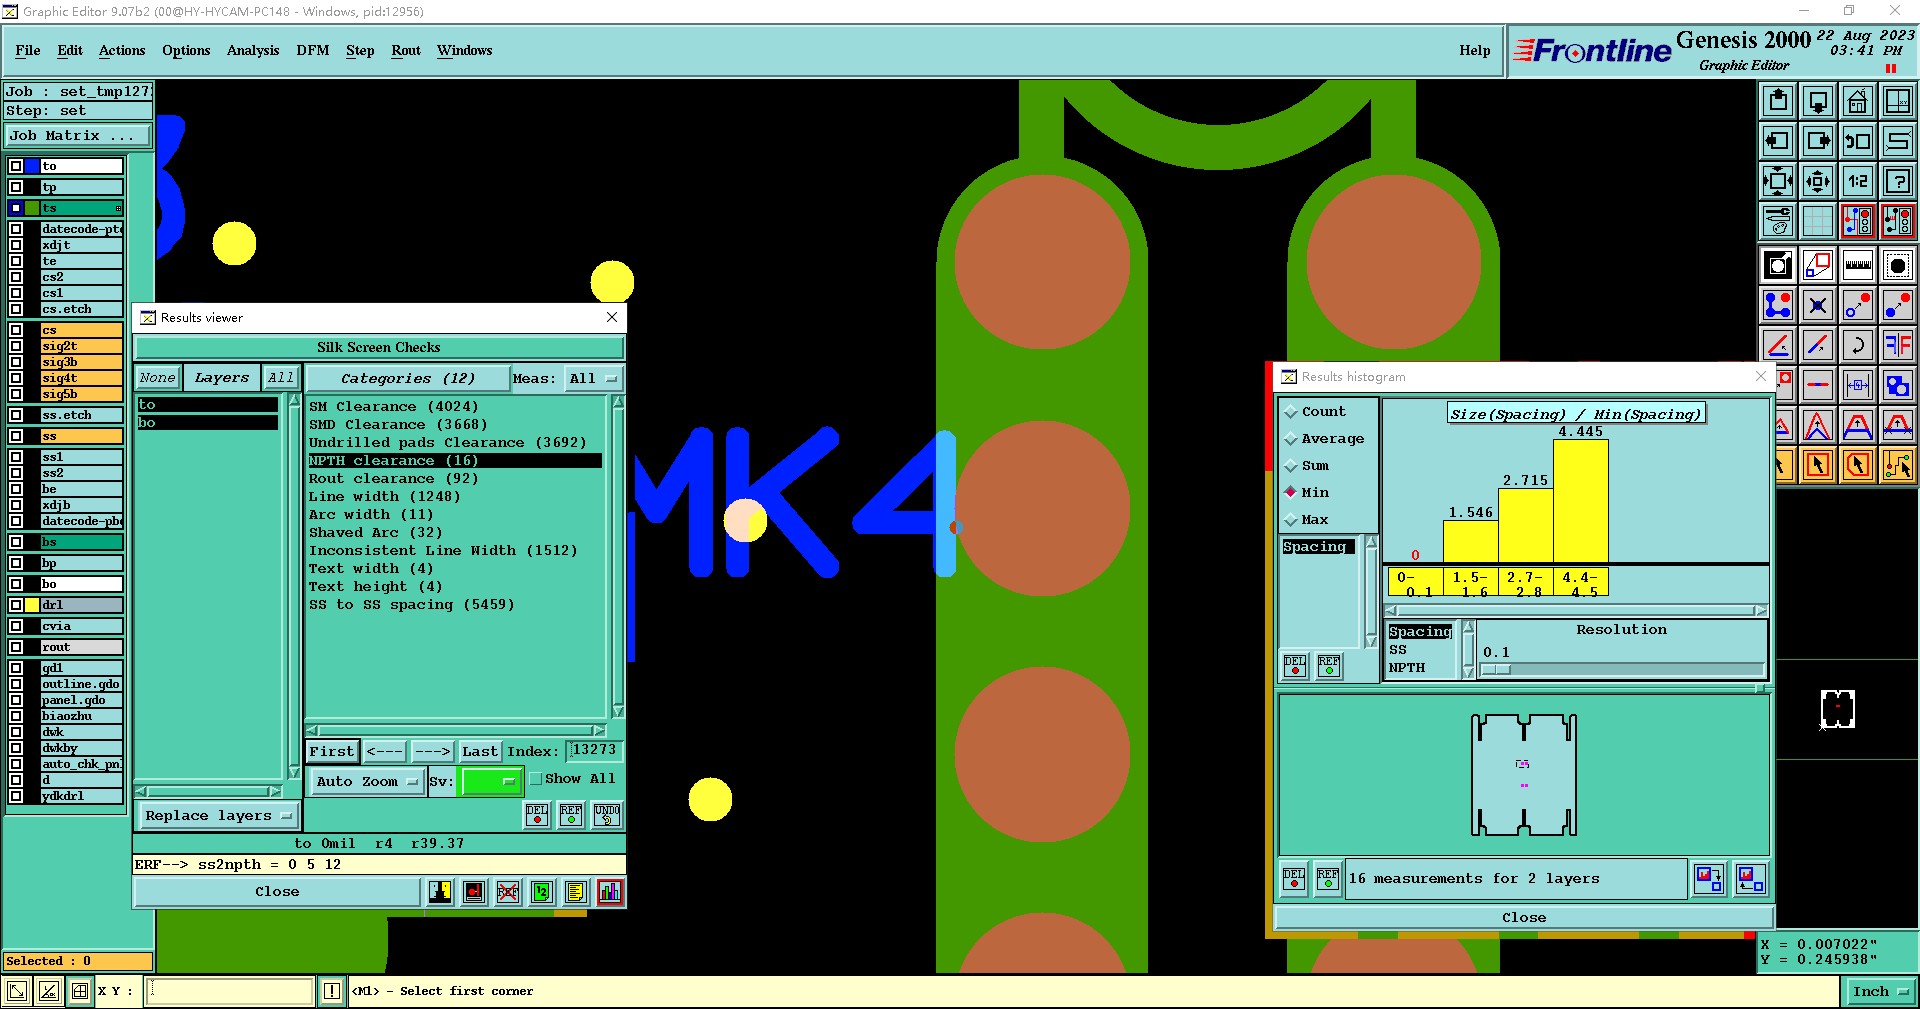This screenshot has height=1009, width=1920.
Task: Open the Analysis menu
Action: [x=253, y=50]
